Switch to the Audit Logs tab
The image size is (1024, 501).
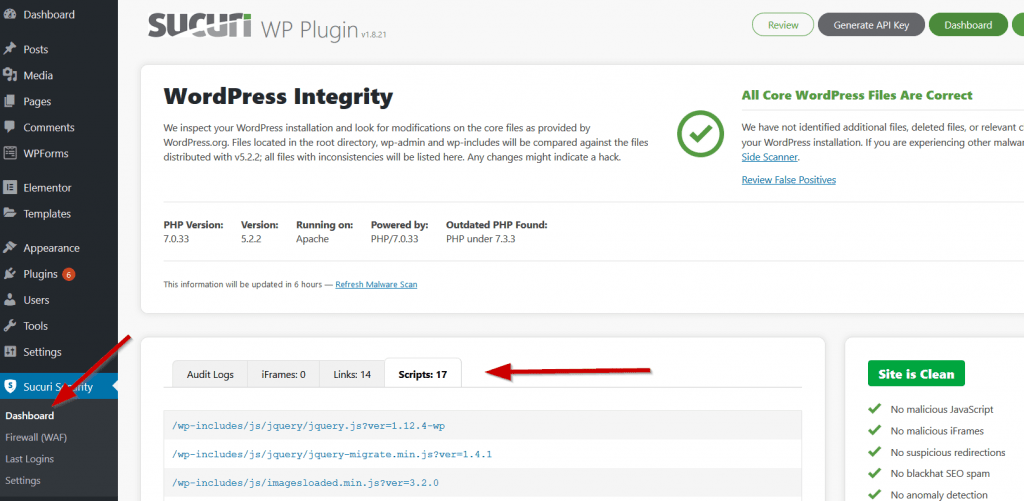pyautogui.click(x=210, y=374)
